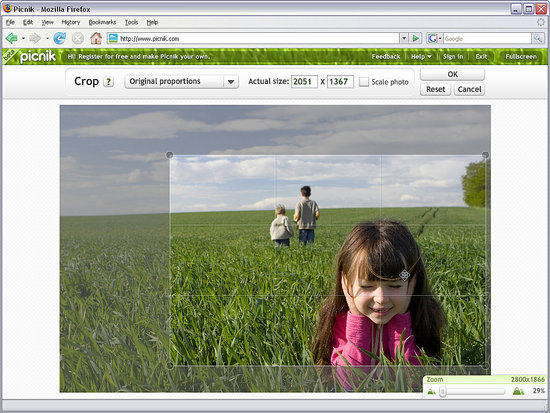Screen dimensions: 550x413
Task: Click the crop width input field
Action: tap(304, 81)
